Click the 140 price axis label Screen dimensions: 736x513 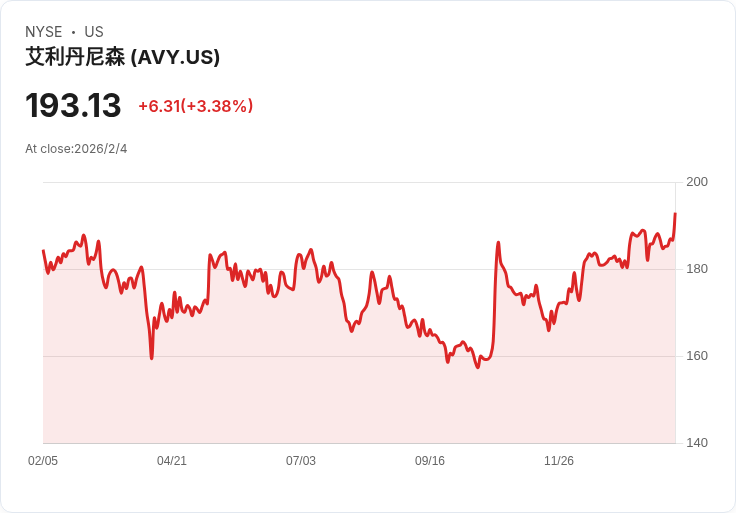[x=697, y=443]
